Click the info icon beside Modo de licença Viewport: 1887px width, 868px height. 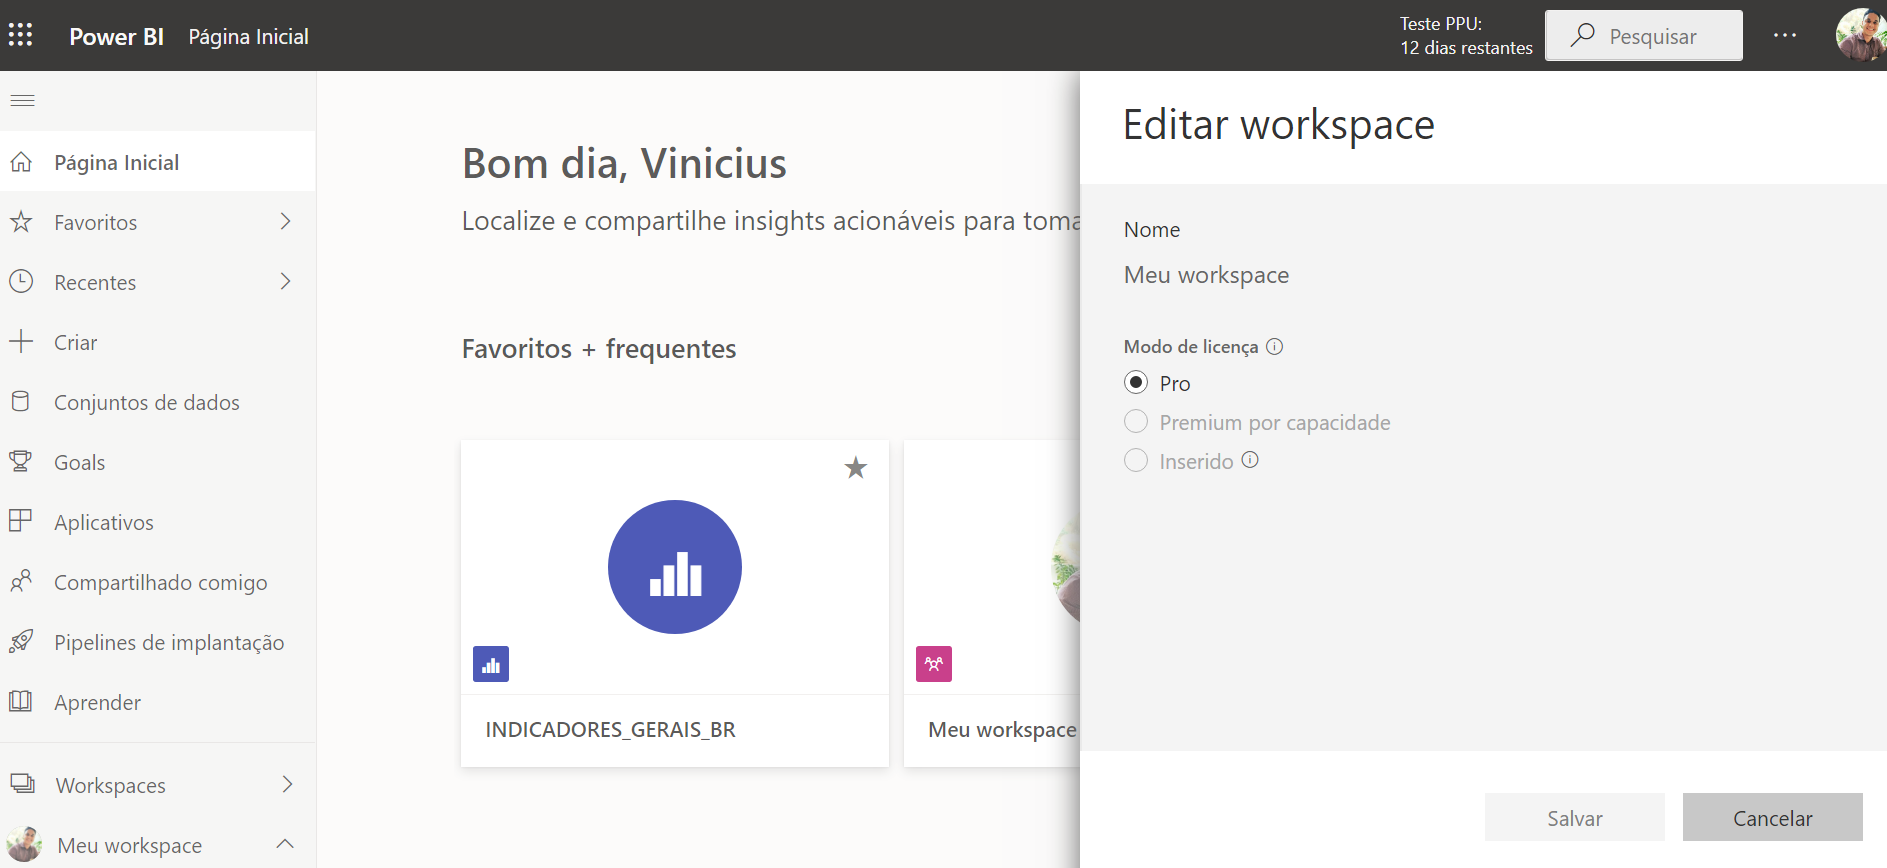pyautogui.click(x=1275, y=347)
